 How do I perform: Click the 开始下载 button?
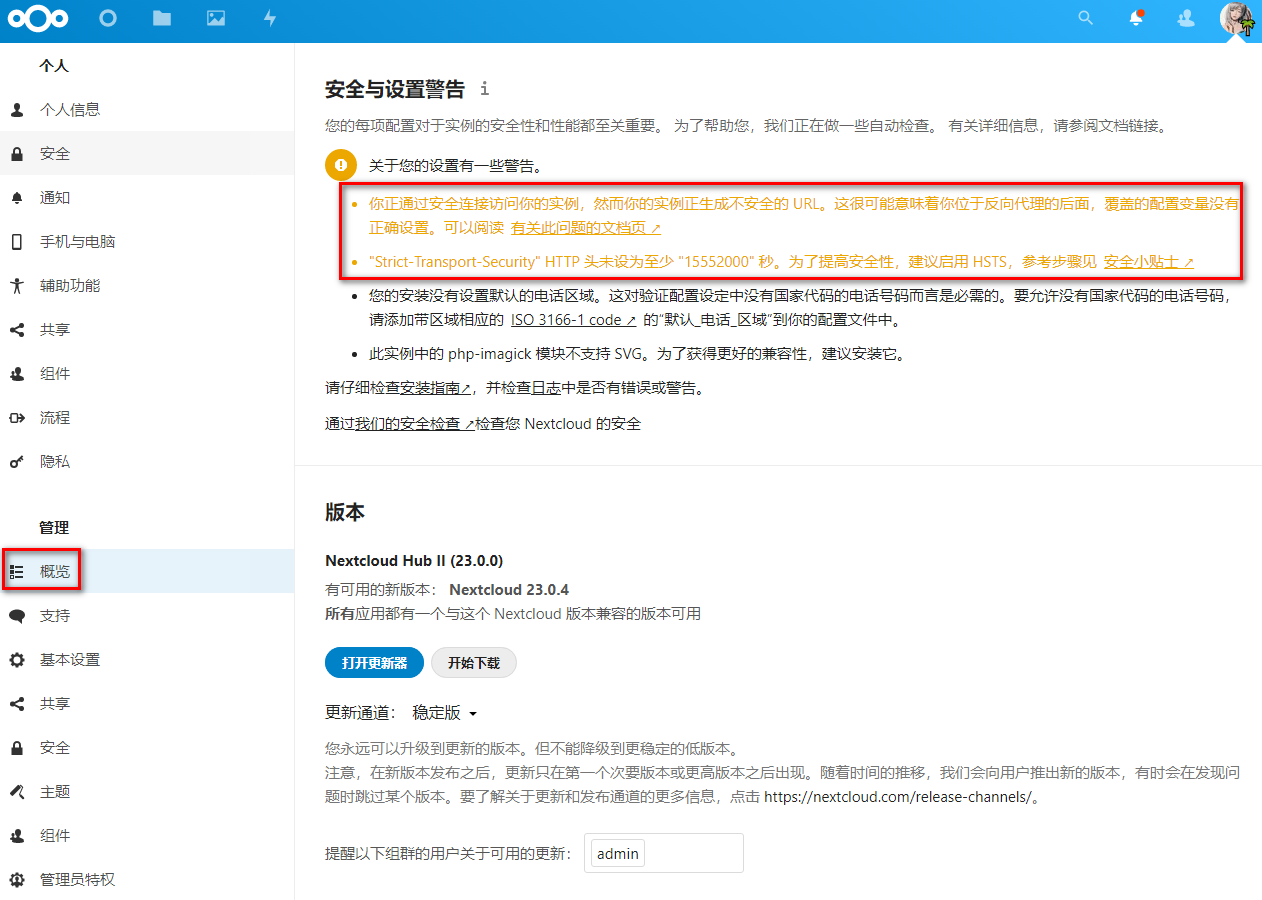point(473,662)
